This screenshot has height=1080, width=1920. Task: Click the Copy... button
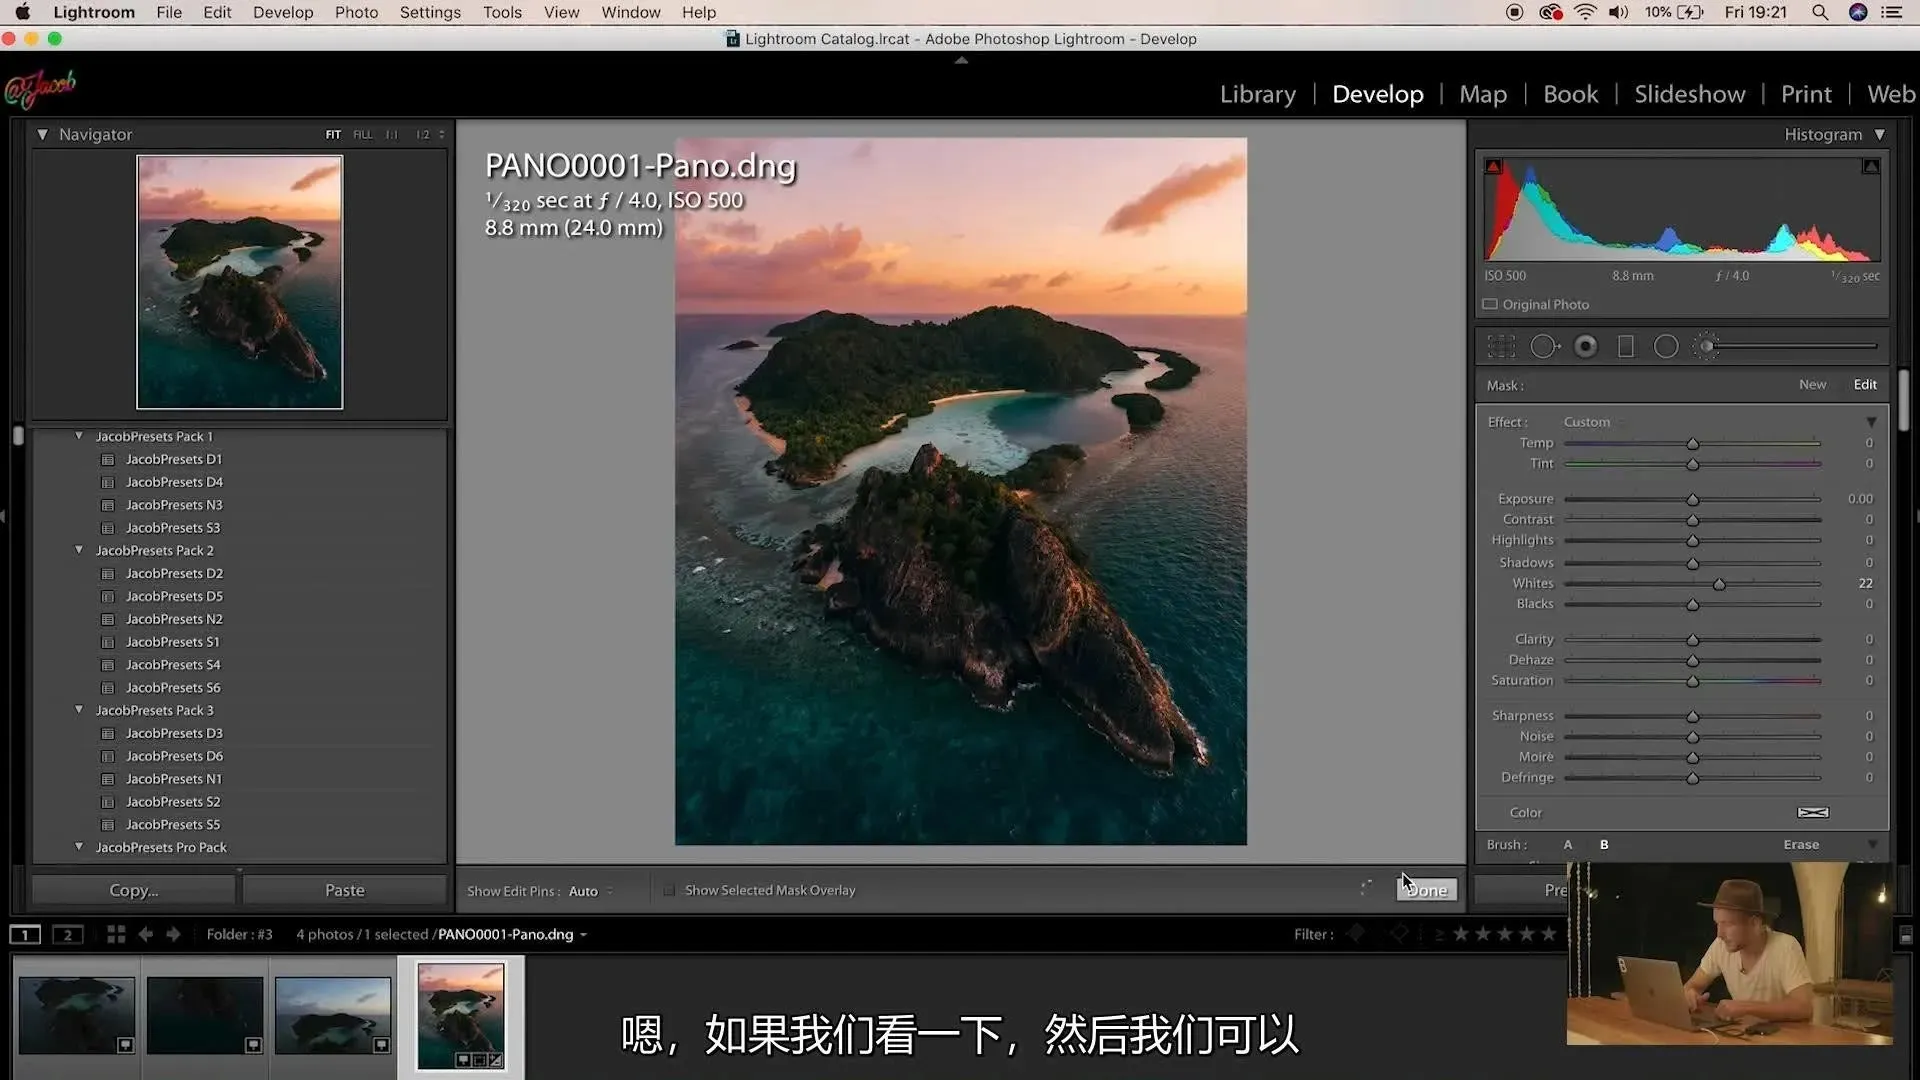(133, 890)
